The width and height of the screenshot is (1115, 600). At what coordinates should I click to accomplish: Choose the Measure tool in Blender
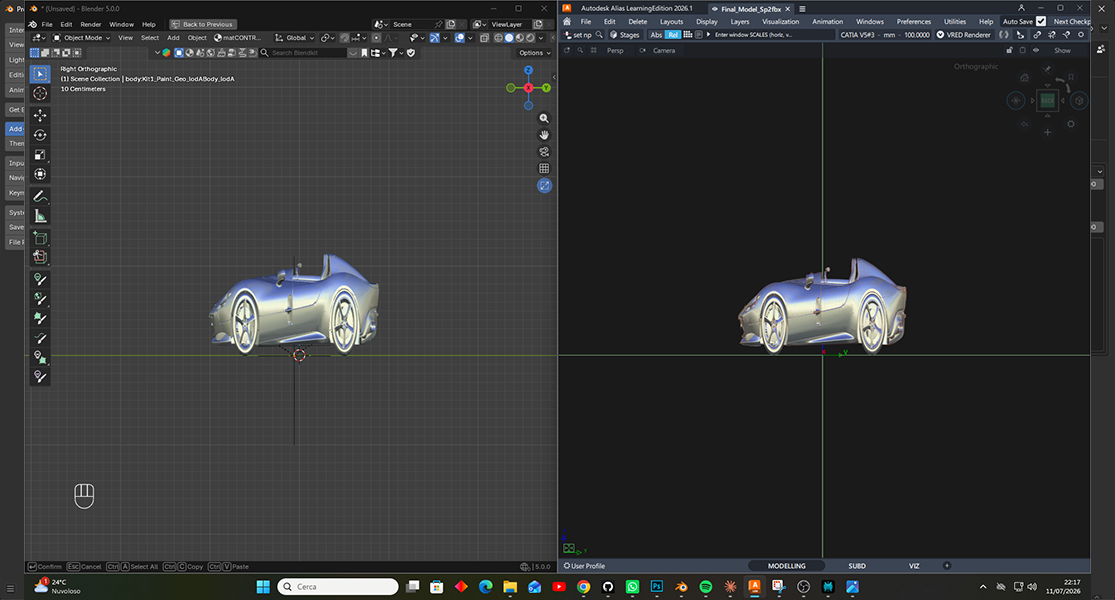point(40,216)
